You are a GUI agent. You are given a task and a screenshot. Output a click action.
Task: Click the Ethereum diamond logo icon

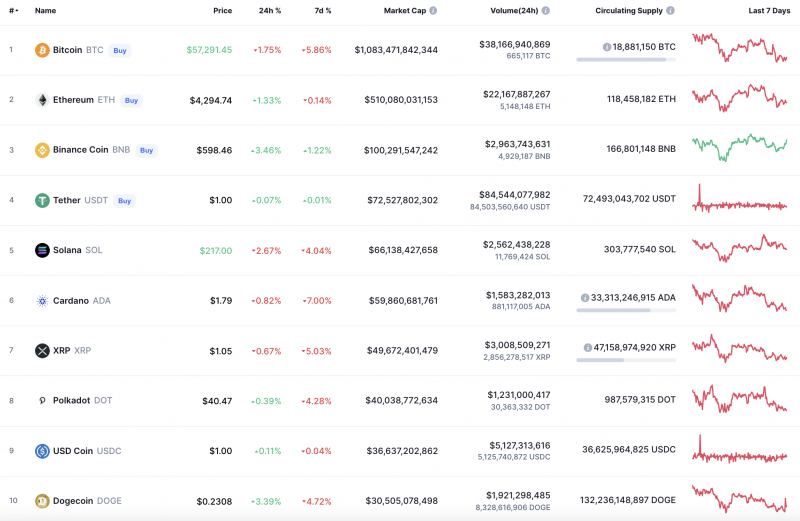42,100
